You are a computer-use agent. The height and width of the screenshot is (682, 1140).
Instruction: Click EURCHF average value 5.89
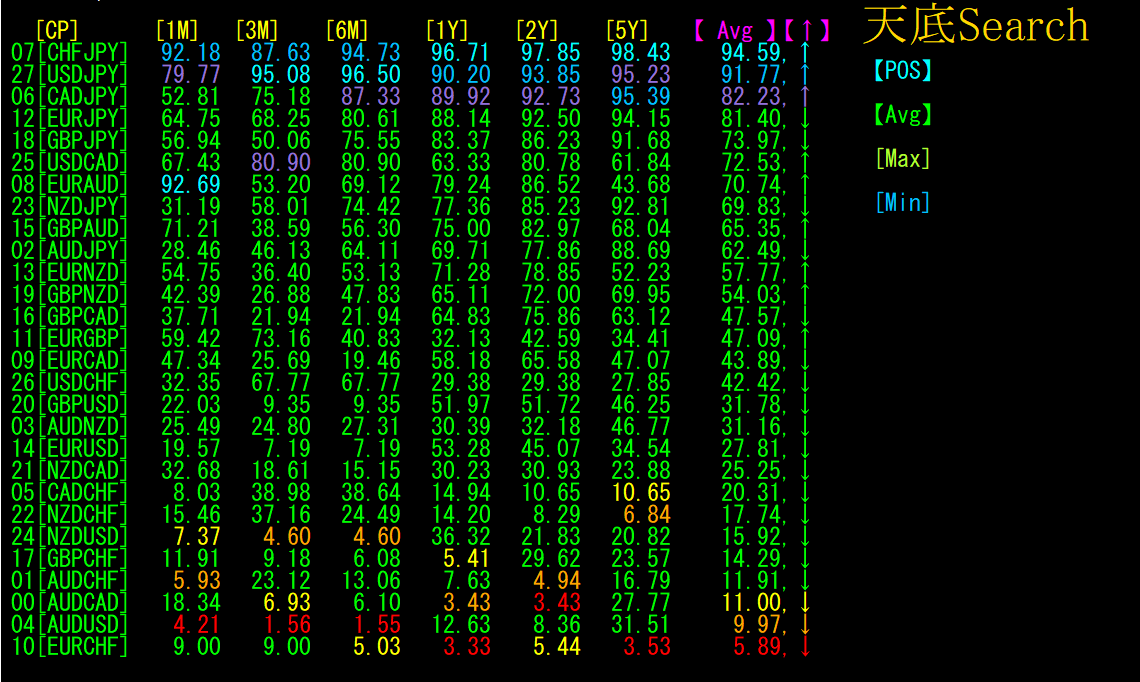click(759, 646)
